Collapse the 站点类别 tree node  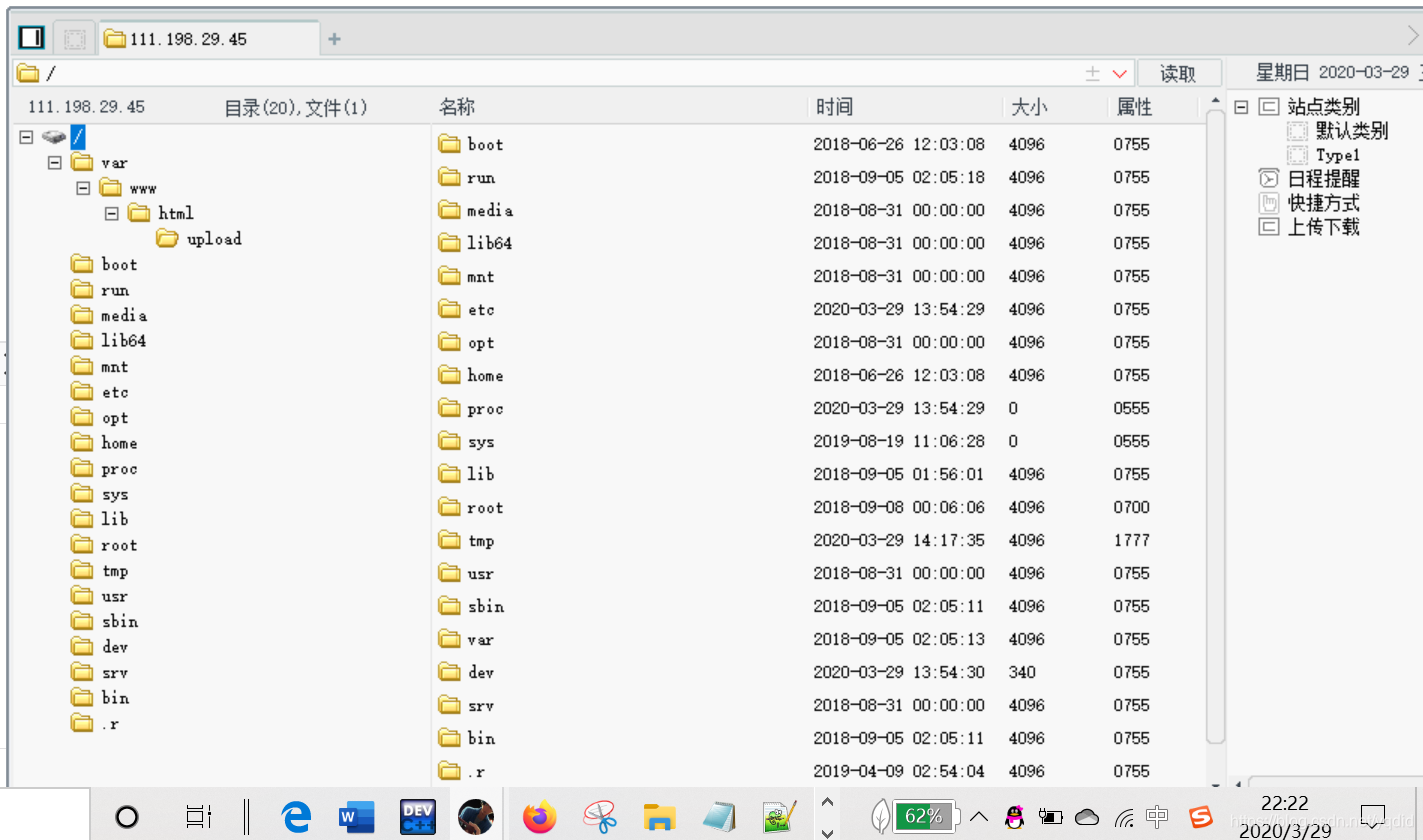[x=1241, y=106]
